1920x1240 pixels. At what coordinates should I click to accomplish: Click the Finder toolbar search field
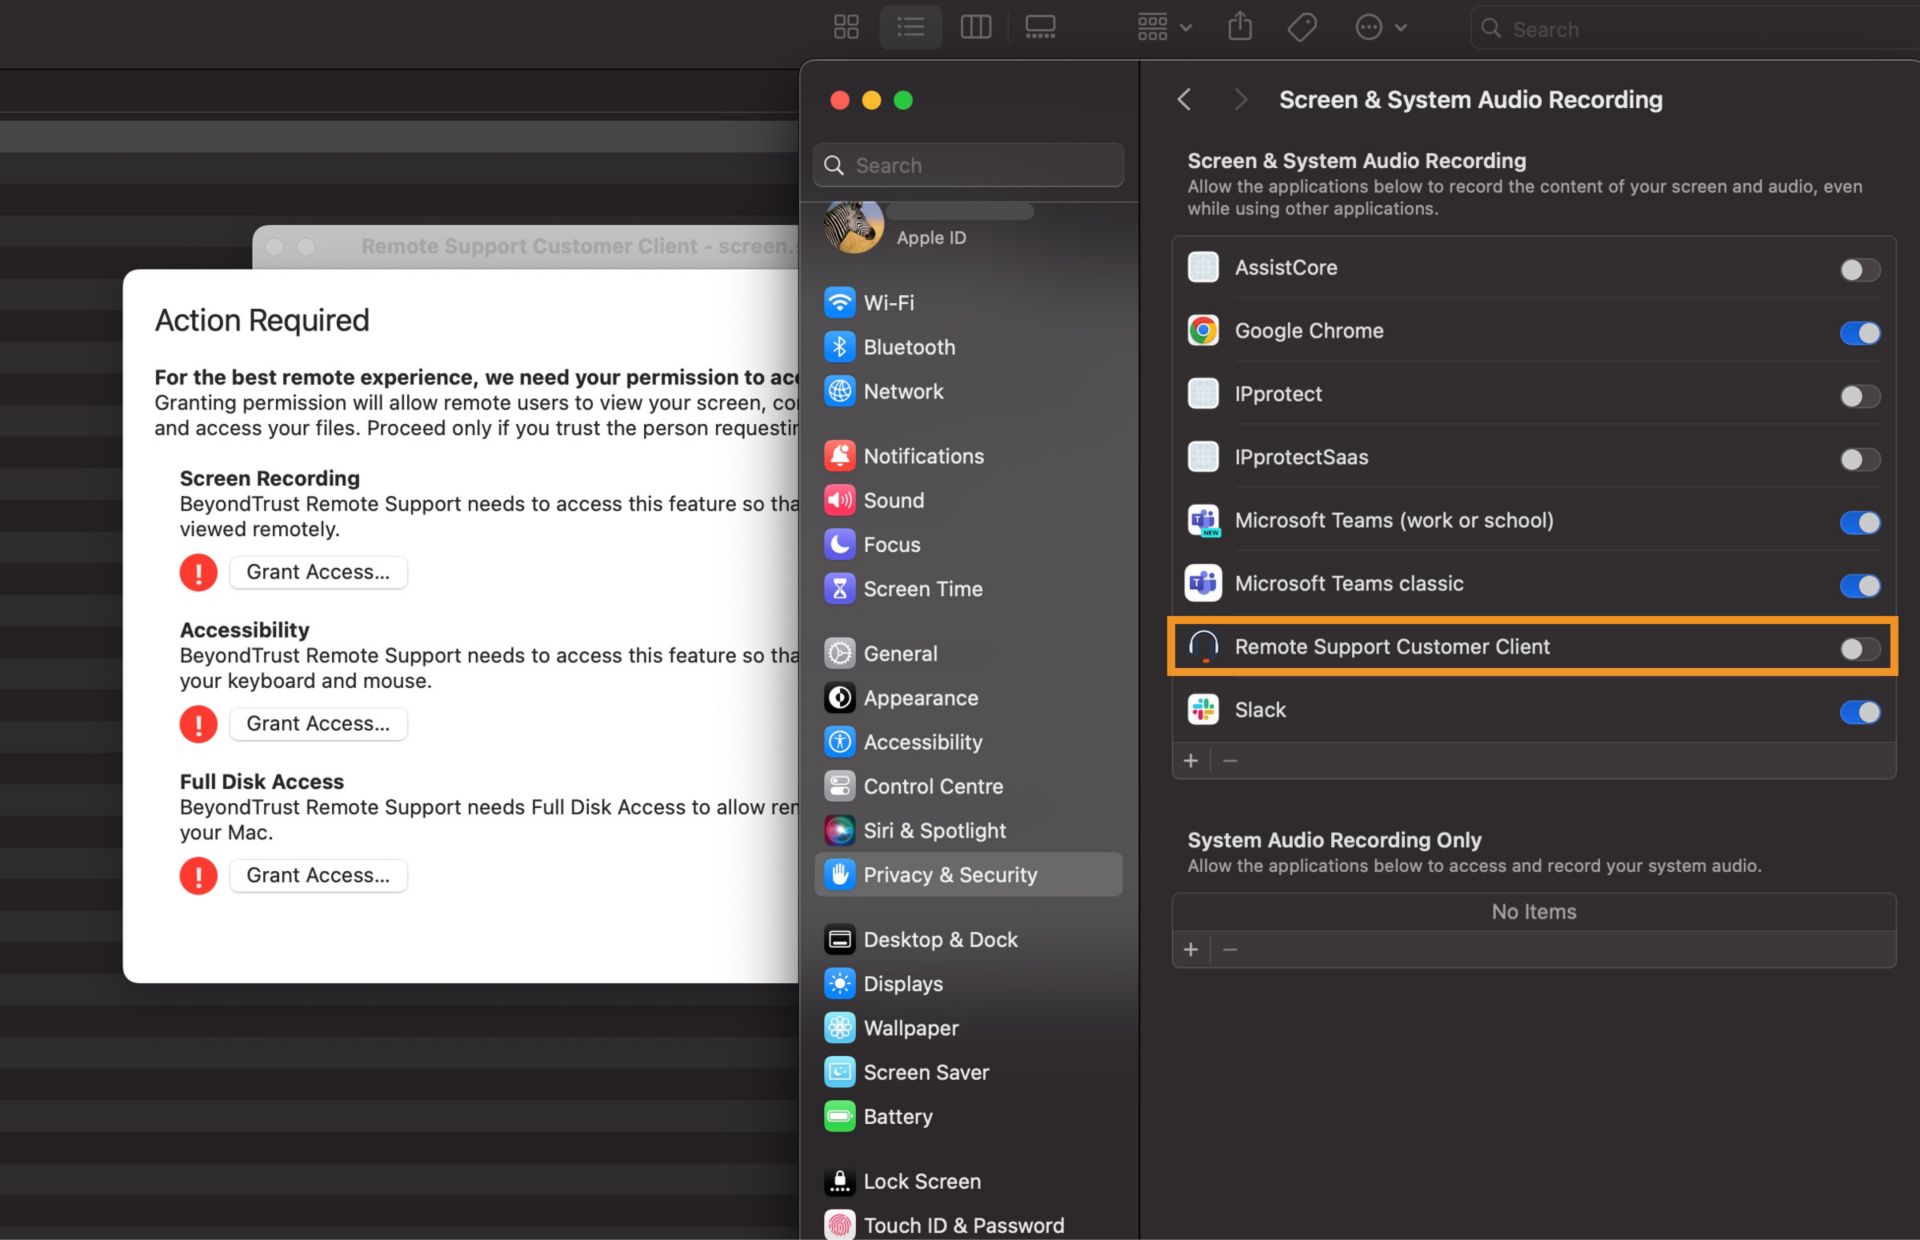pos(1695,29)
